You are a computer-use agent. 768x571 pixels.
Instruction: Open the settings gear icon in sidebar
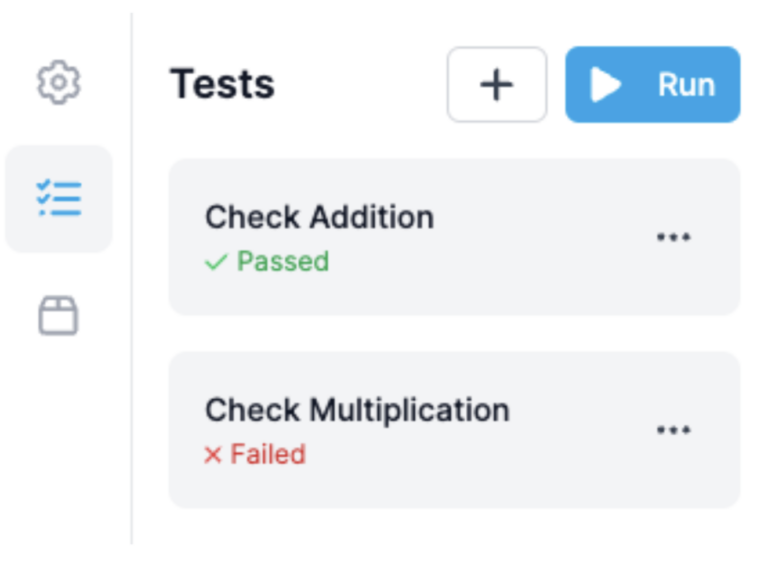58,83
